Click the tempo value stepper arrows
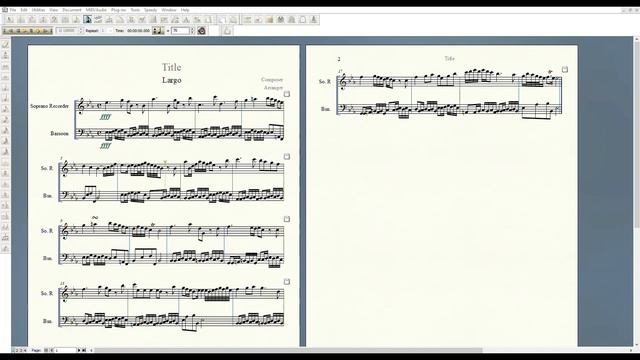This screenshot has width=640, height=360. 192,31
